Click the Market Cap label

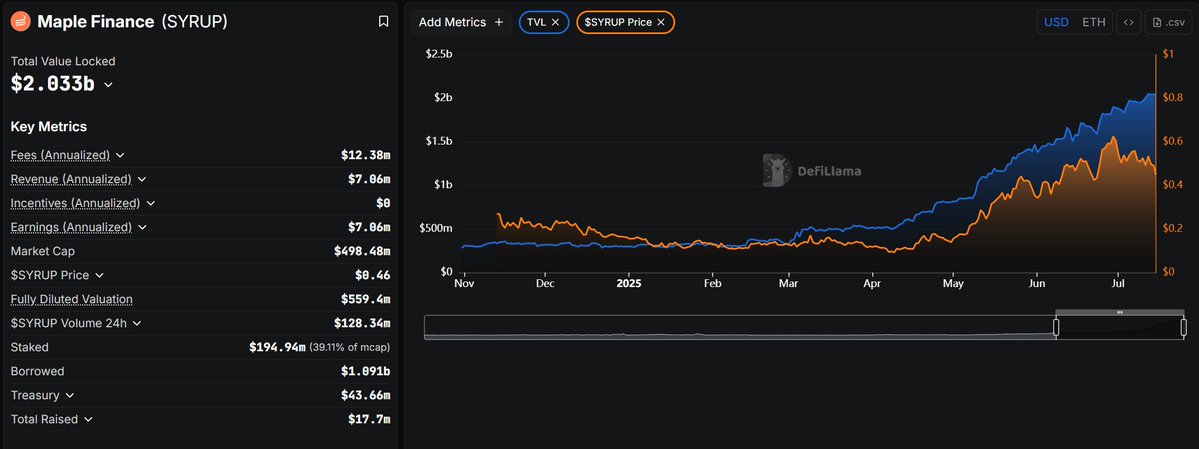(x=43, y=251)
